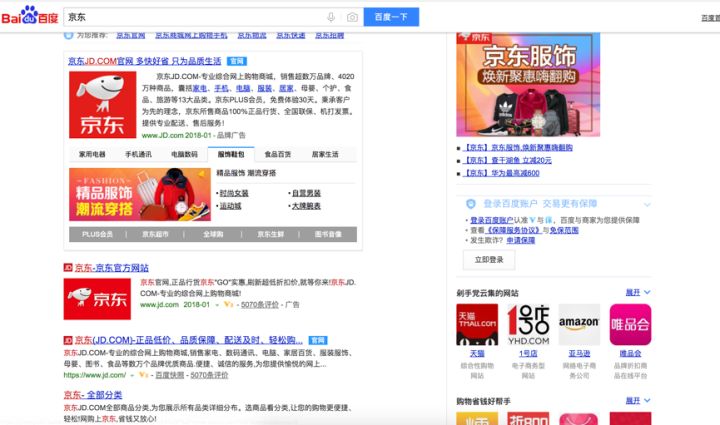Screen dimensions: 720x425
Task: Click the blue 官网 badge on first result
Action: (x=237, y=61)
